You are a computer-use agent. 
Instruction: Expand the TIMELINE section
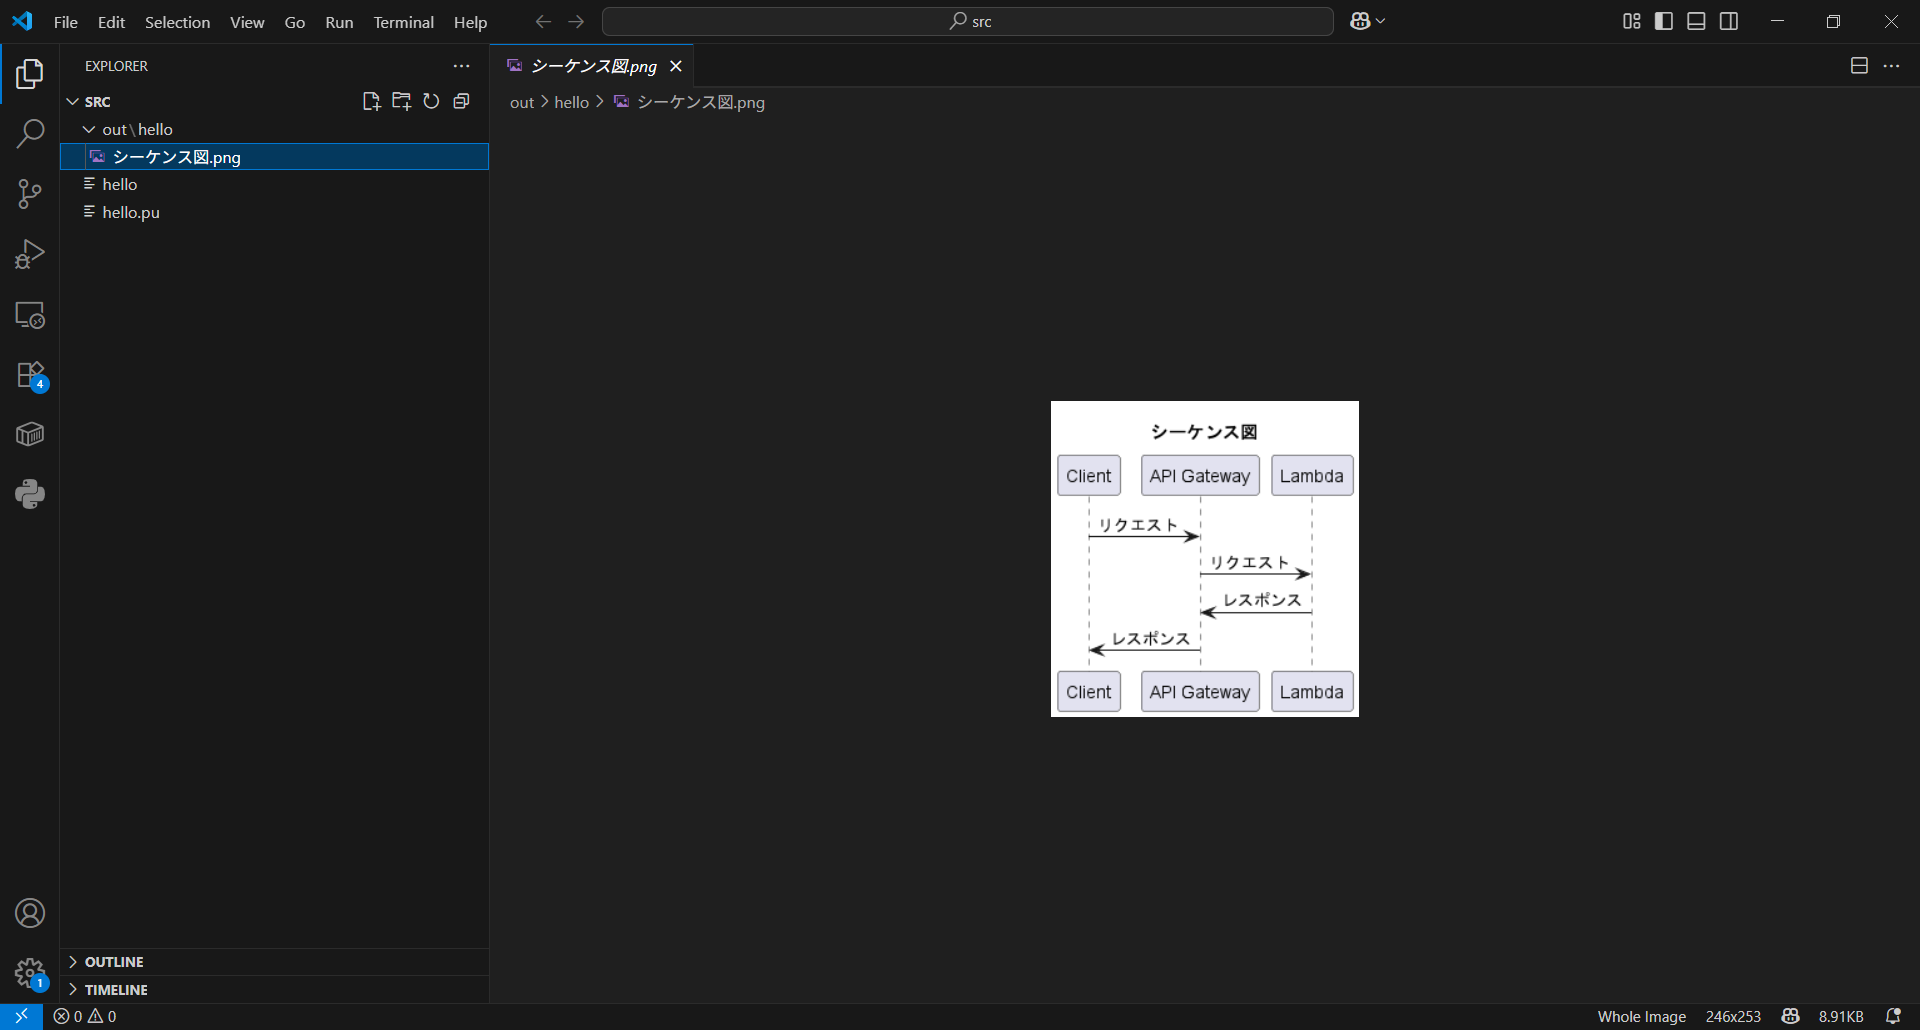point(116,990)
